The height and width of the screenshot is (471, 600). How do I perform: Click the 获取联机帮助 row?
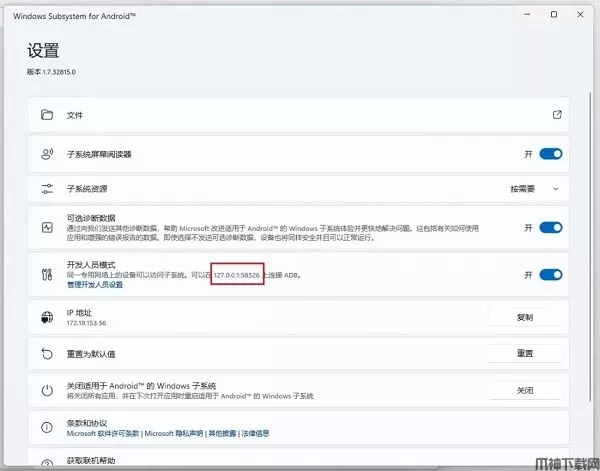click(x=298, y=458)
